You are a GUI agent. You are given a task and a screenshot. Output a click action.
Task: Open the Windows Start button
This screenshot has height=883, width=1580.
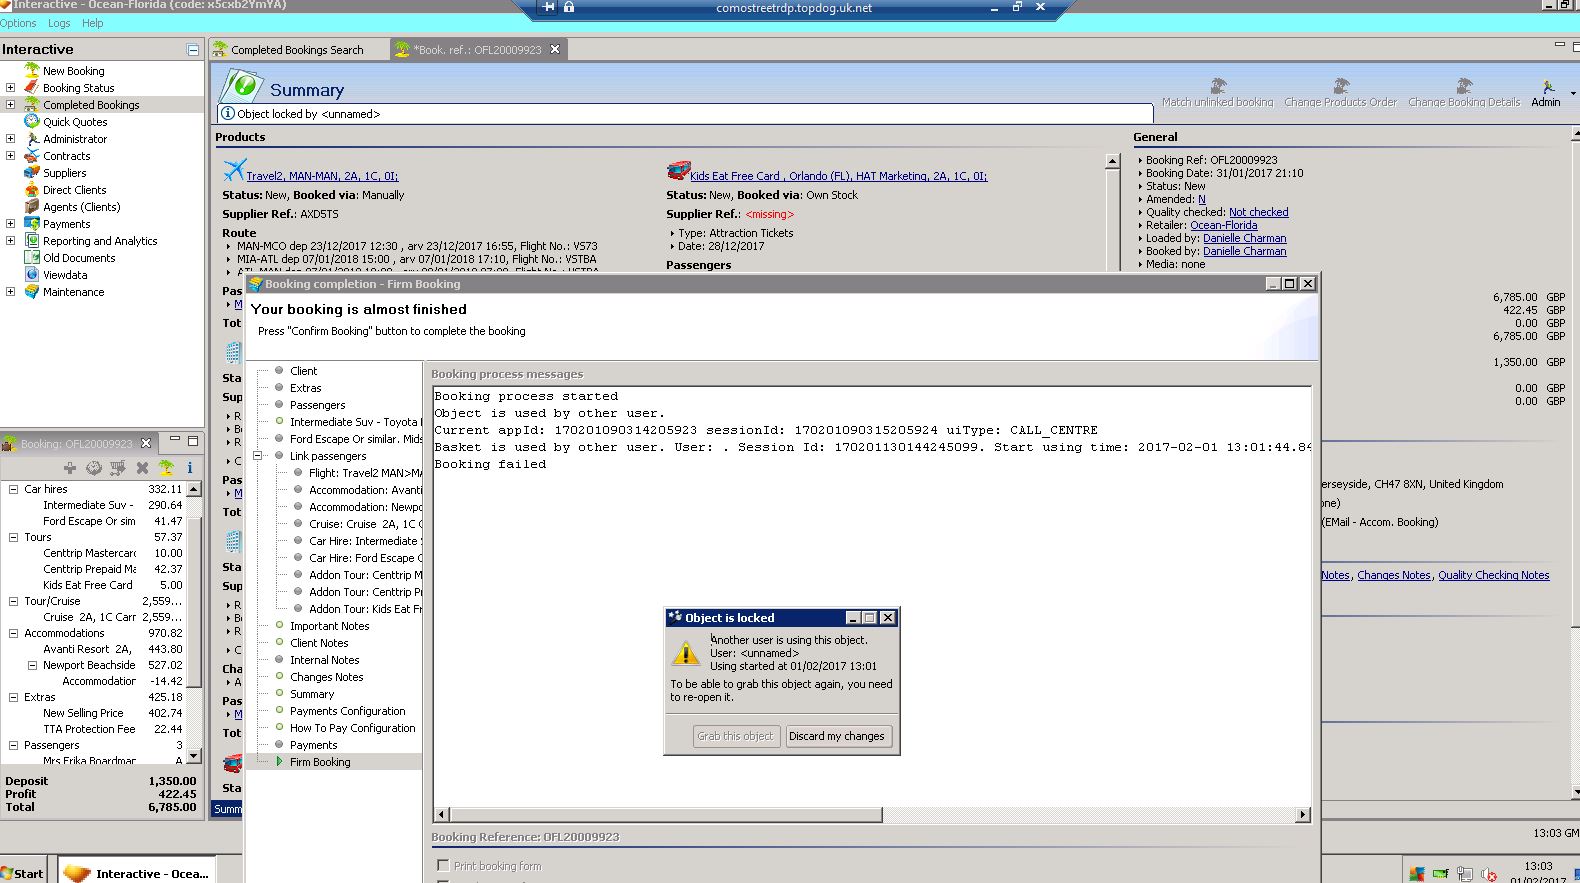(x=24, y=872)
